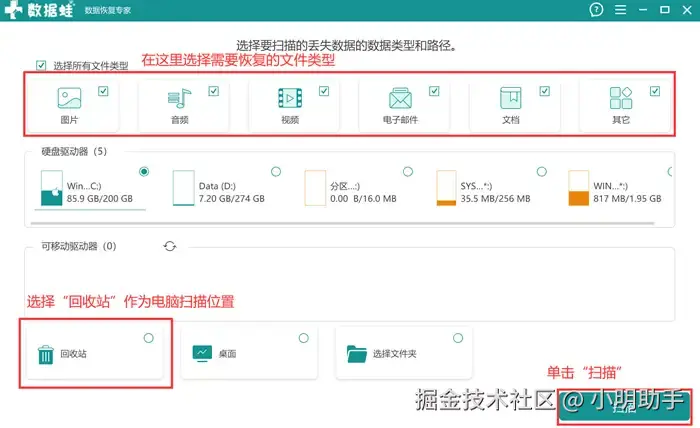
Task: Uncheck the 其它 checkbox
Action: (655, 91)
